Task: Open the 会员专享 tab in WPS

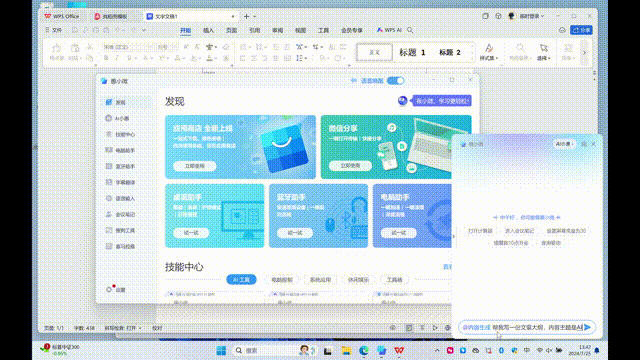Action: click(352, 30)
